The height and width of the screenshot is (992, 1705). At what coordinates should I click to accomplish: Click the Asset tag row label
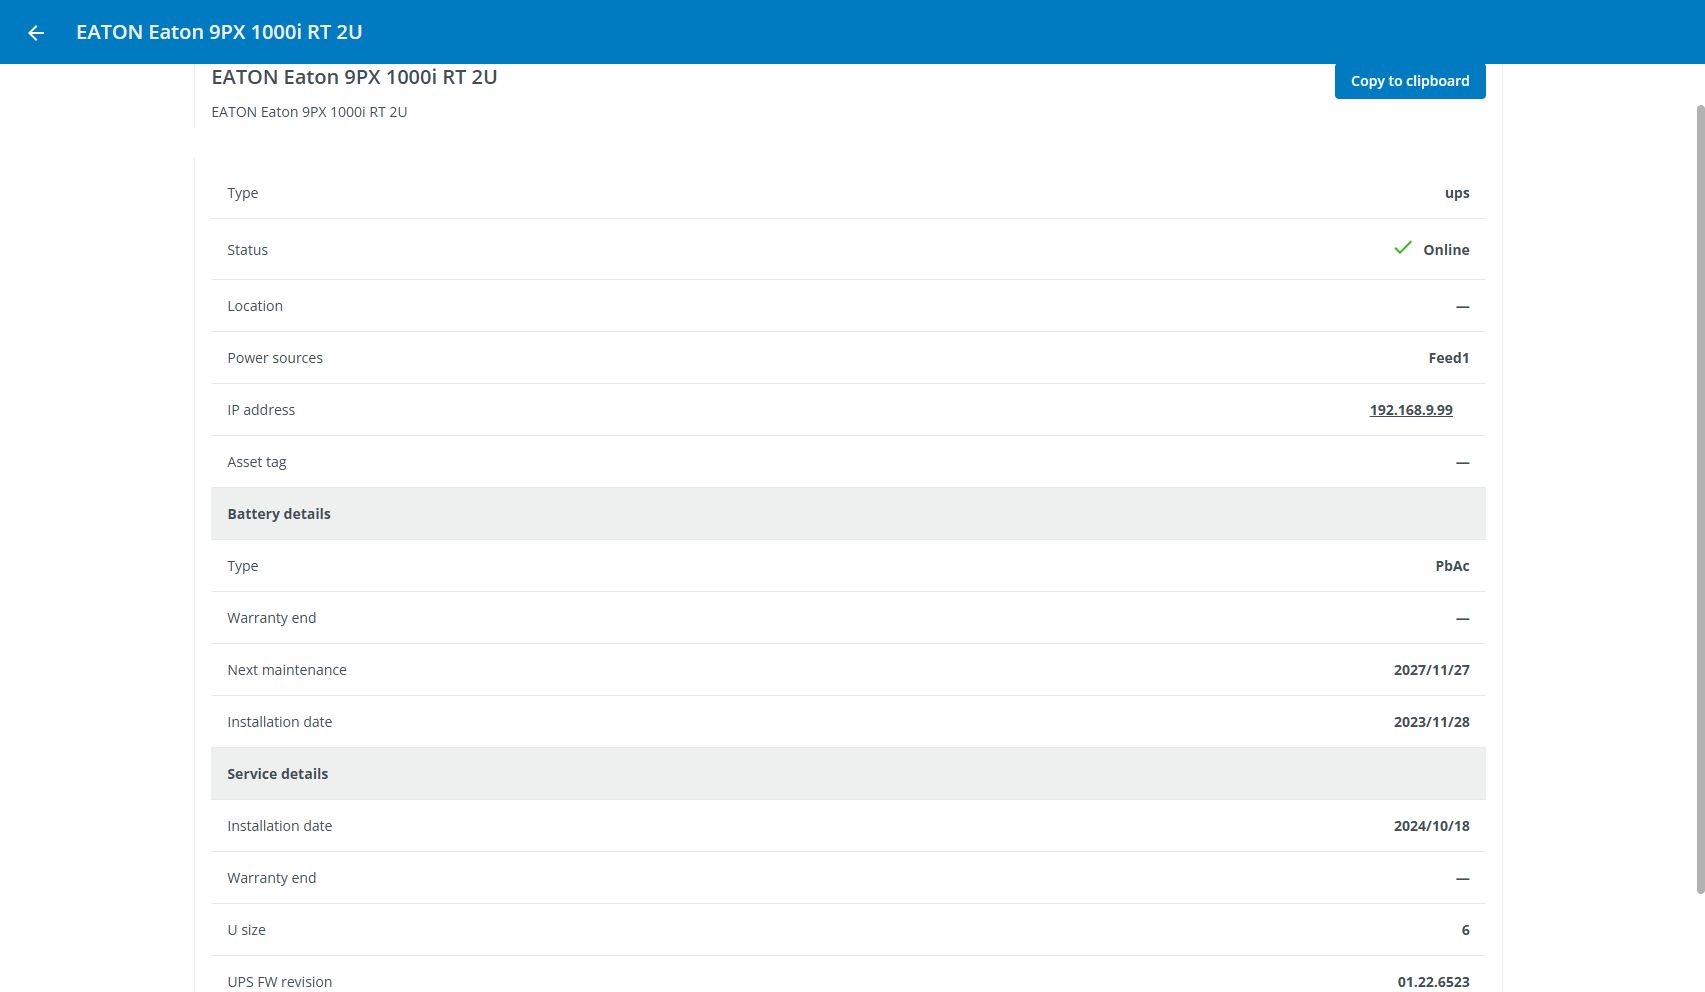[x=257, y=462]
